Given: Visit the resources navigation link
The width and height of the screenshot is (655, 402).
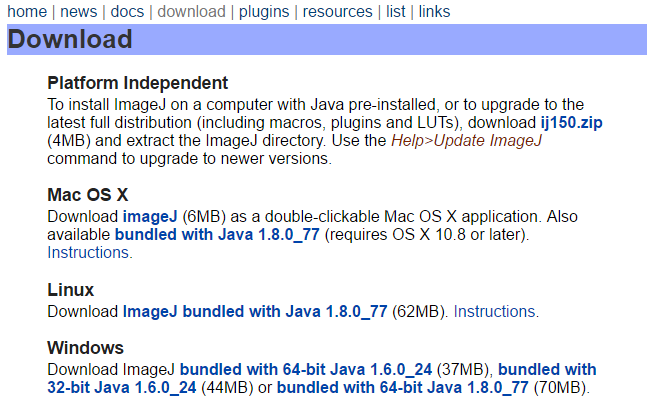Looking at the screenshot, I should [x=337, y=12].
